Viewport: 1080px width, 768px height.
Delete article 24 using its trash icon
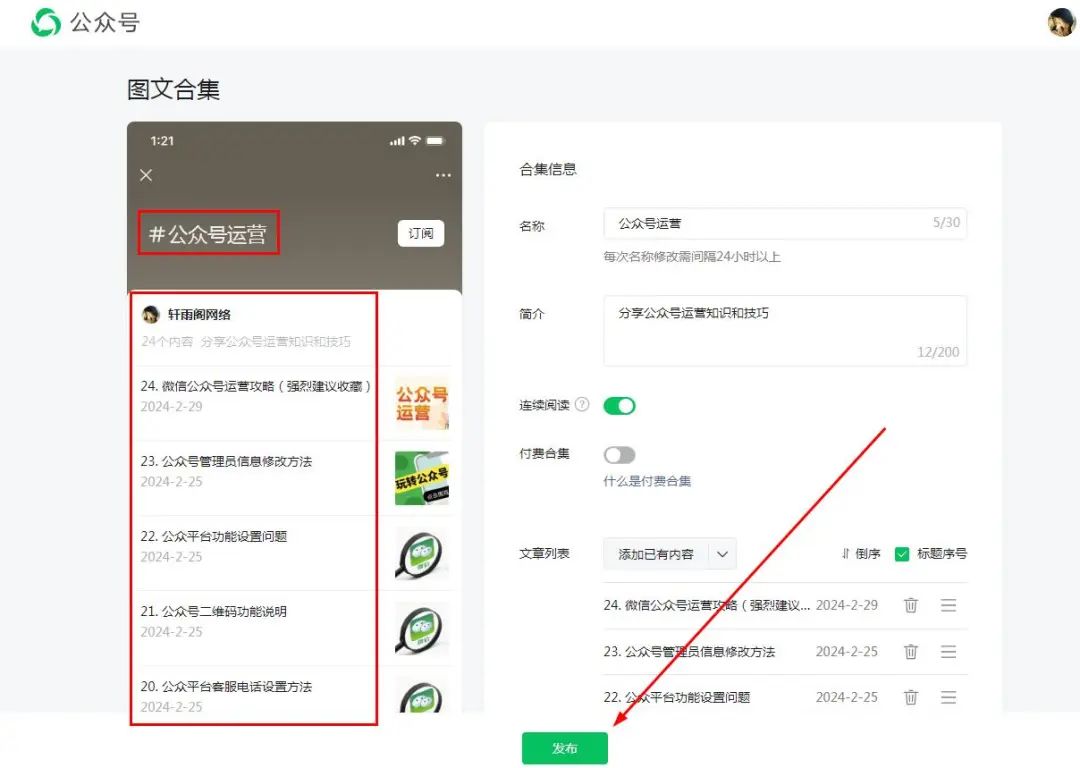tap(911, 605)
